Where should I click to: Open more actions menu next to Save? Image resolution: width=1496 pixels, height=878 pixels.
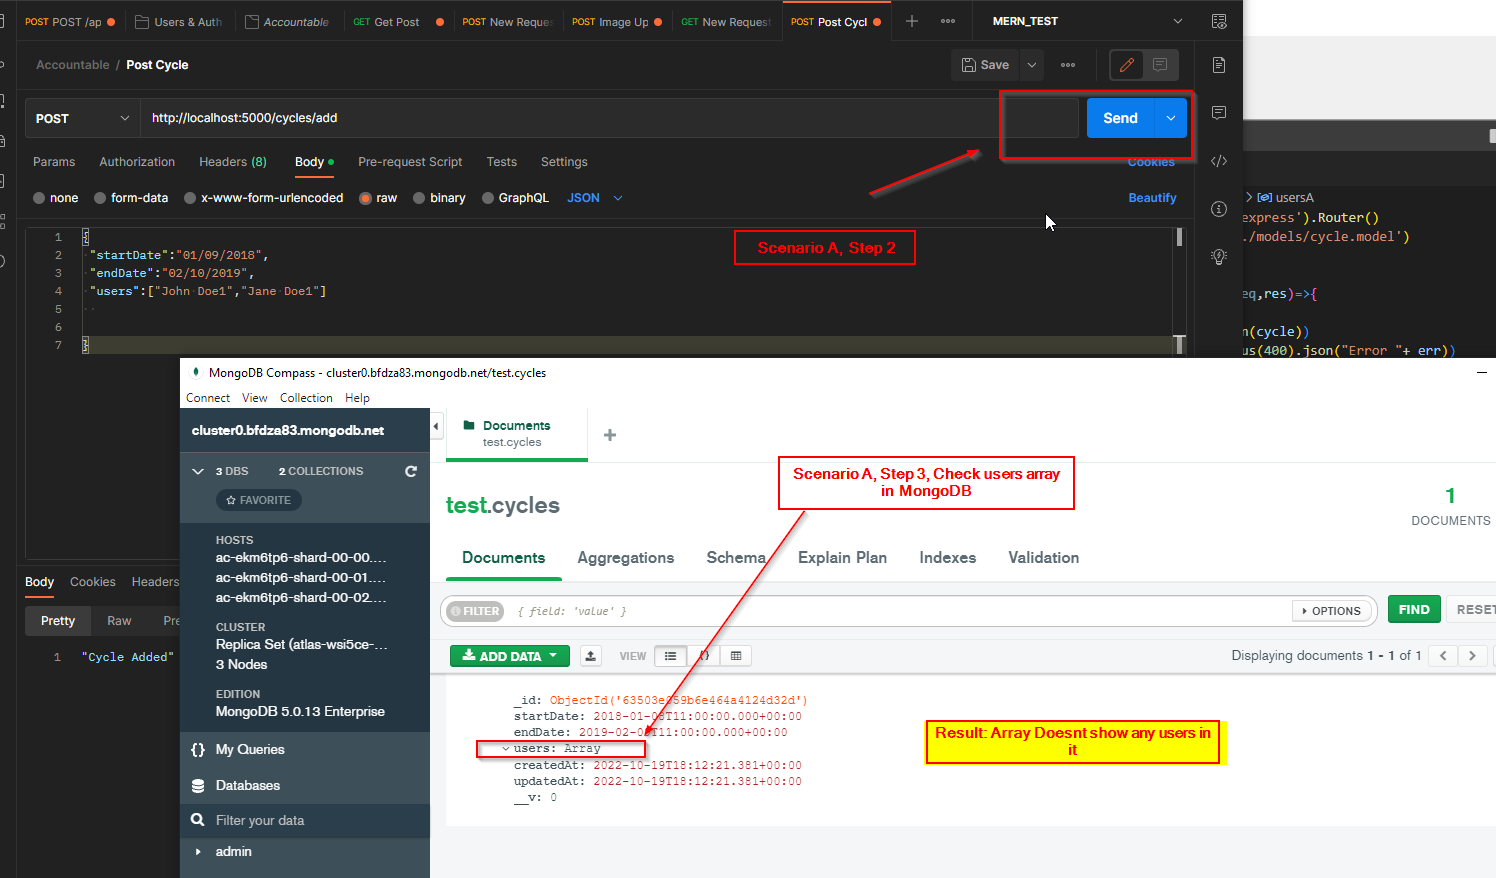tap(1068, 65)
